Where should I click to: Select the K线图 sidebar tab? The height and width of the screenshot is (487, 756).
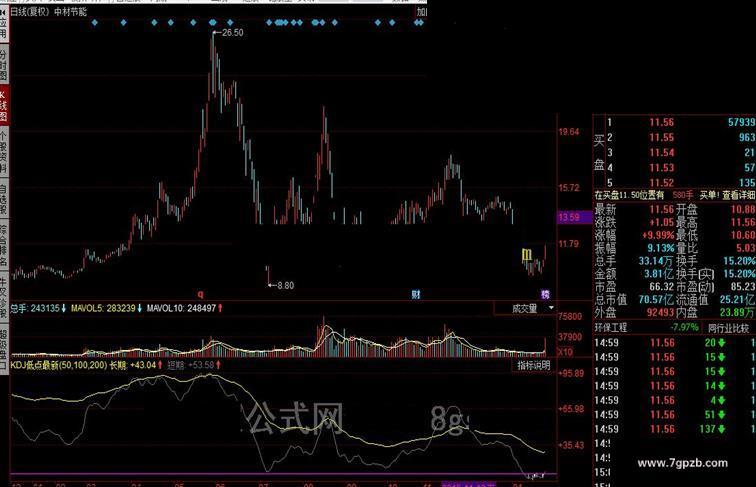[x=3, y=106]
